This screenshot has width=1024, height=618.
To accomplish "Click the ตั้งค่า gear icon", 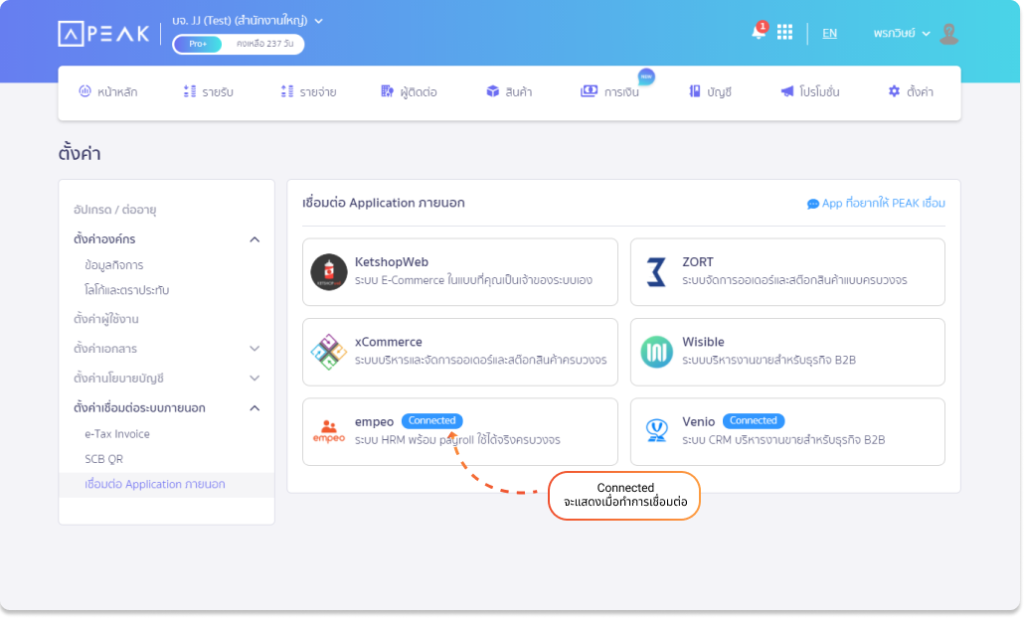I will point(894,91).
